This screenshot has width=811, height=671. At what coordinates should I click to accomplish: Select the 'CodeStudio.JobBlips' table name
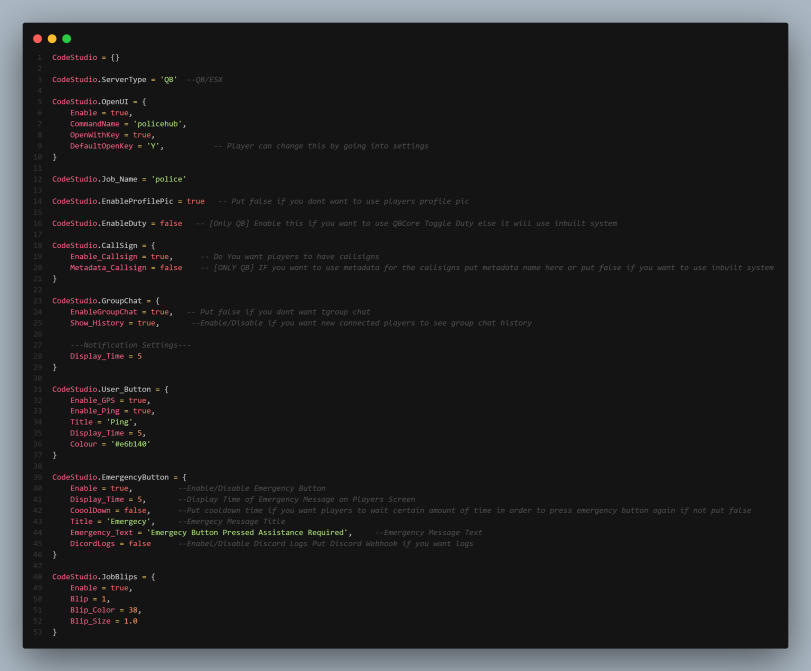point(95,577)
